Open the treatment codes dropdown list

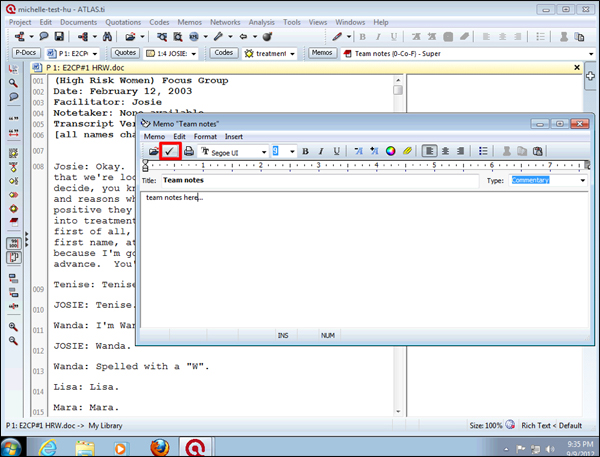tap(294, 53)
